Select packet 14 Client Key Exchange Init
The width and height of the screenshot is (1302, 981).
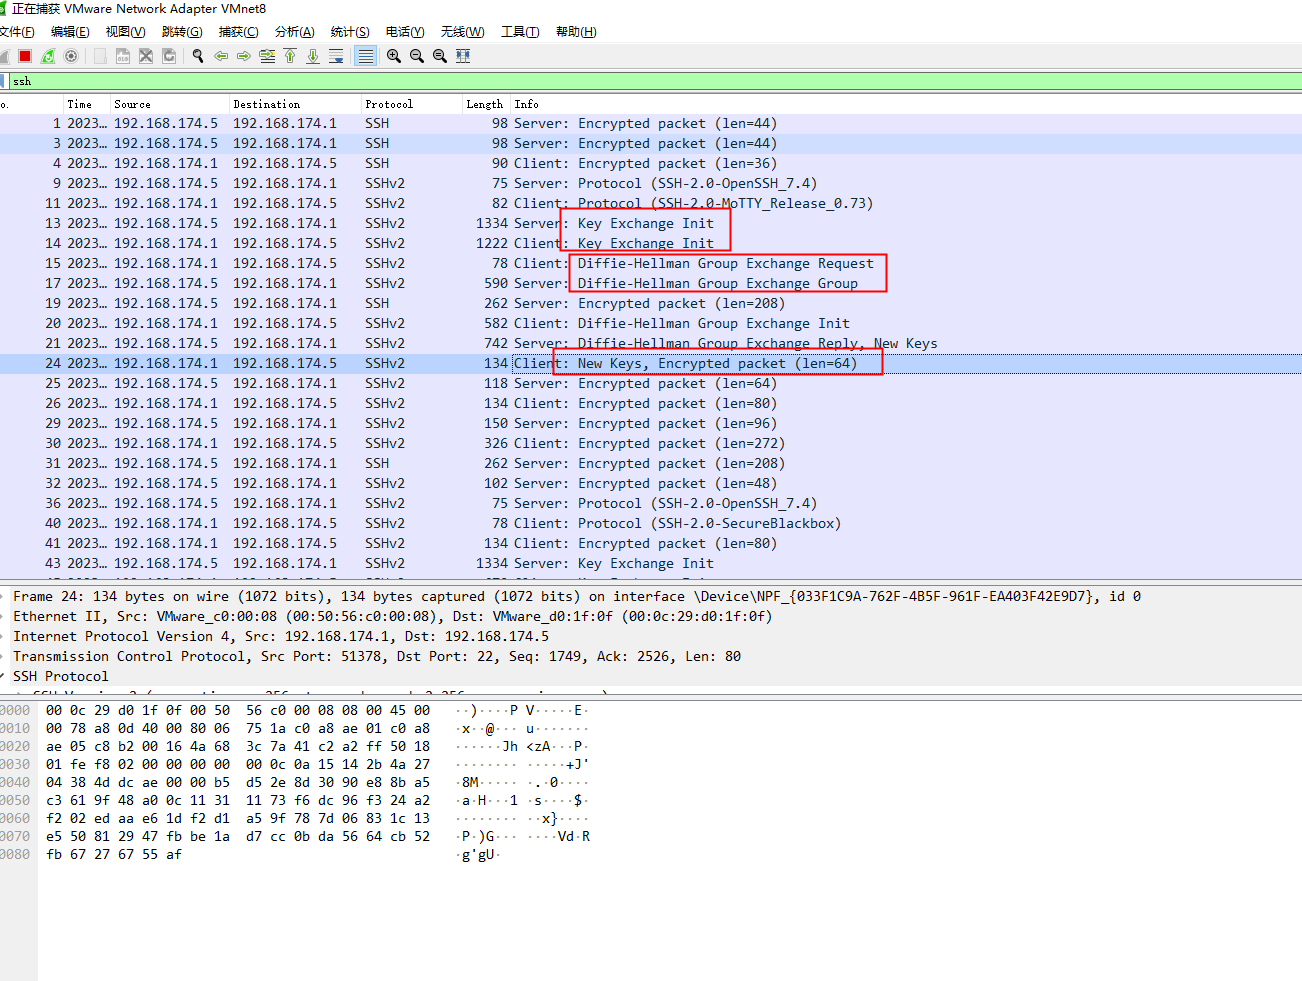[651, 243]
